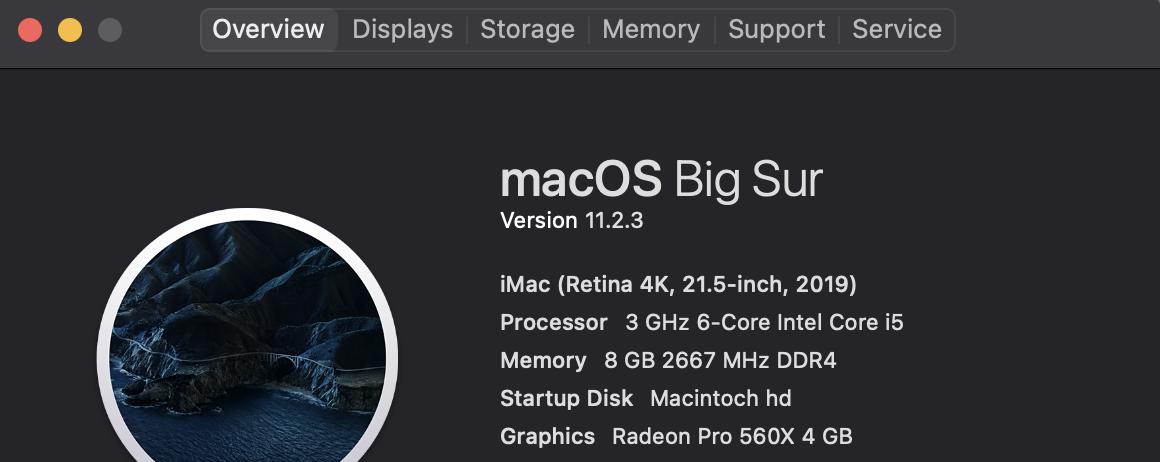Click the Graphics label
Screen dimensions: 1160x462
tap(547, 437)
